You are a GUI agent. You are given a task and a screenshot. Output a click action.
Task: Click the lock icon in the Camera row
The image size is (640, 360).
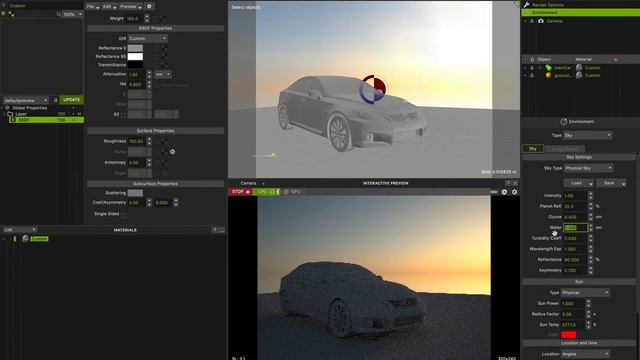tap(532, 21)
